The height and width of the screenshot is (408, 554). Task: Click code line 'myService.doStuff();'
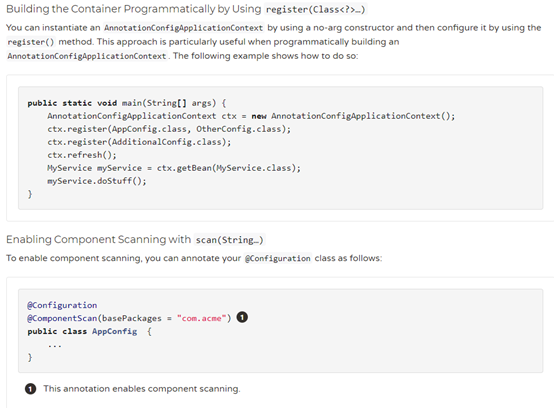click(x=96, y=181)
